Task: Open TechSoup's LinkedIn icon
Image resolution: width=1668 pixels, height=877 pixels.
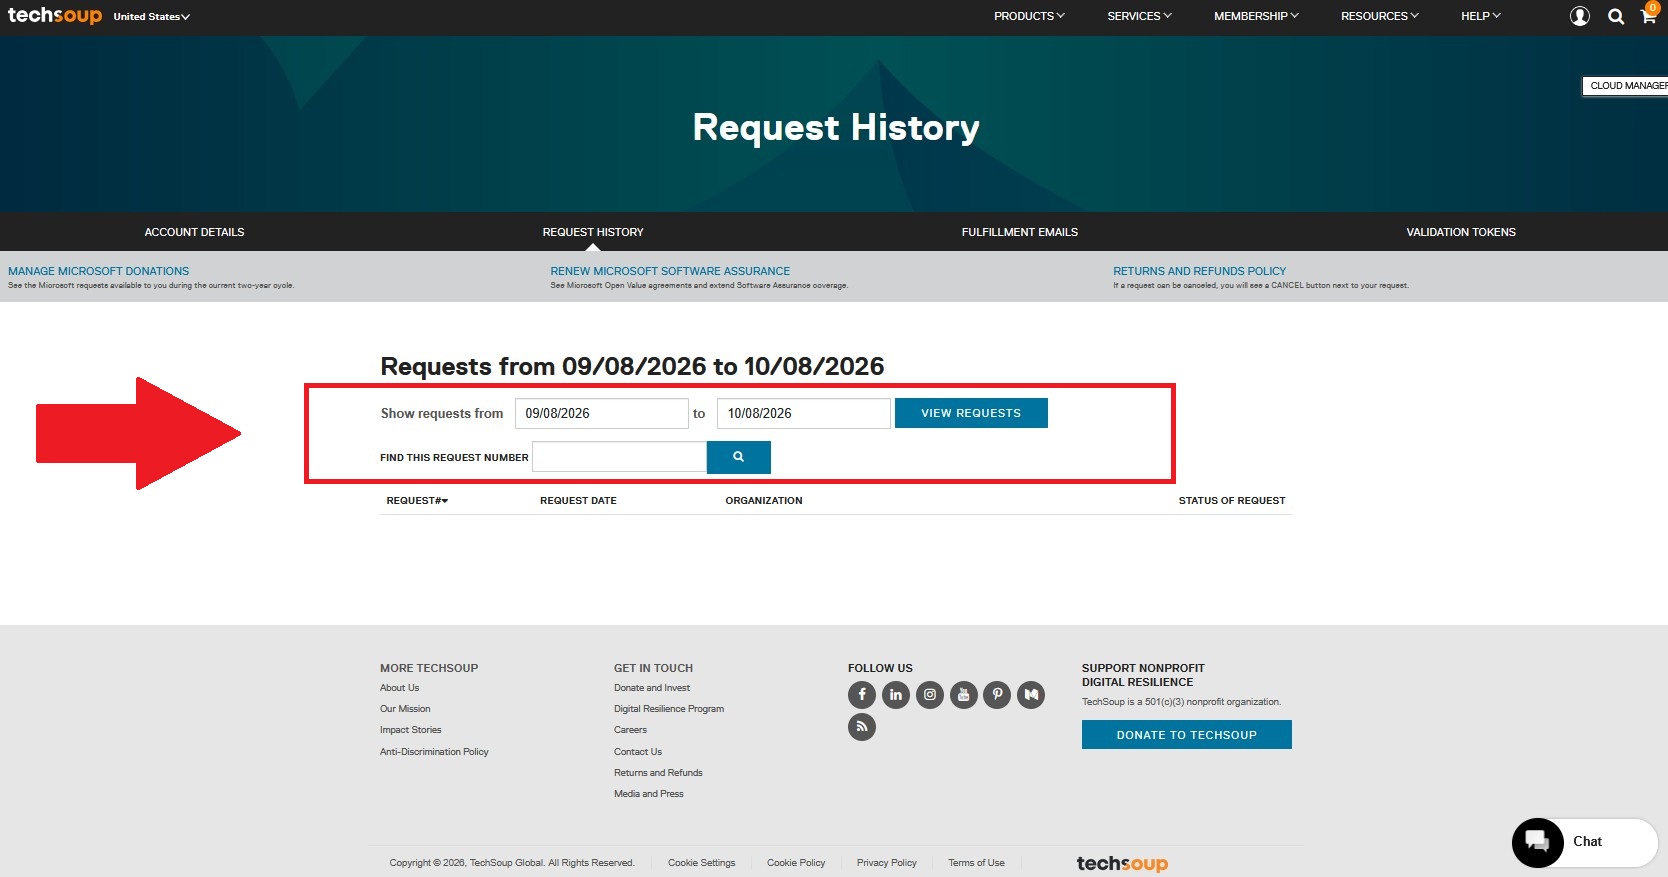Action: click(896, 694)
